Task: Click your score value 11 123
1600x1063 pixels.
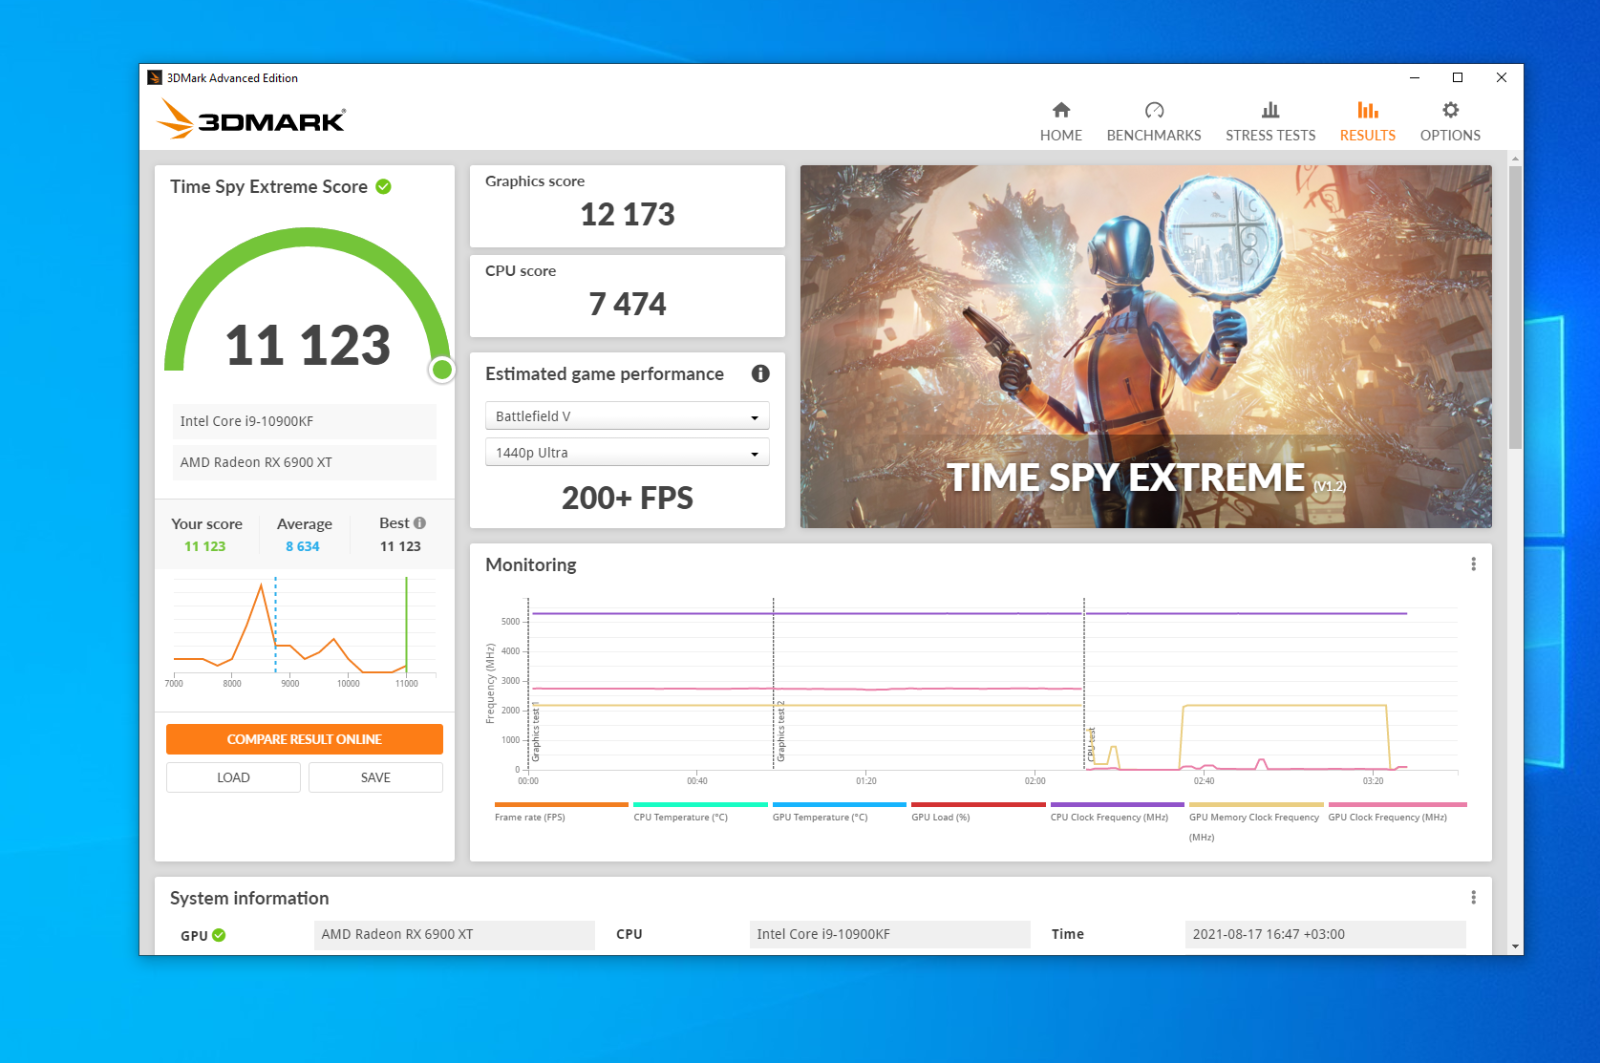Action: coord(205,546)
